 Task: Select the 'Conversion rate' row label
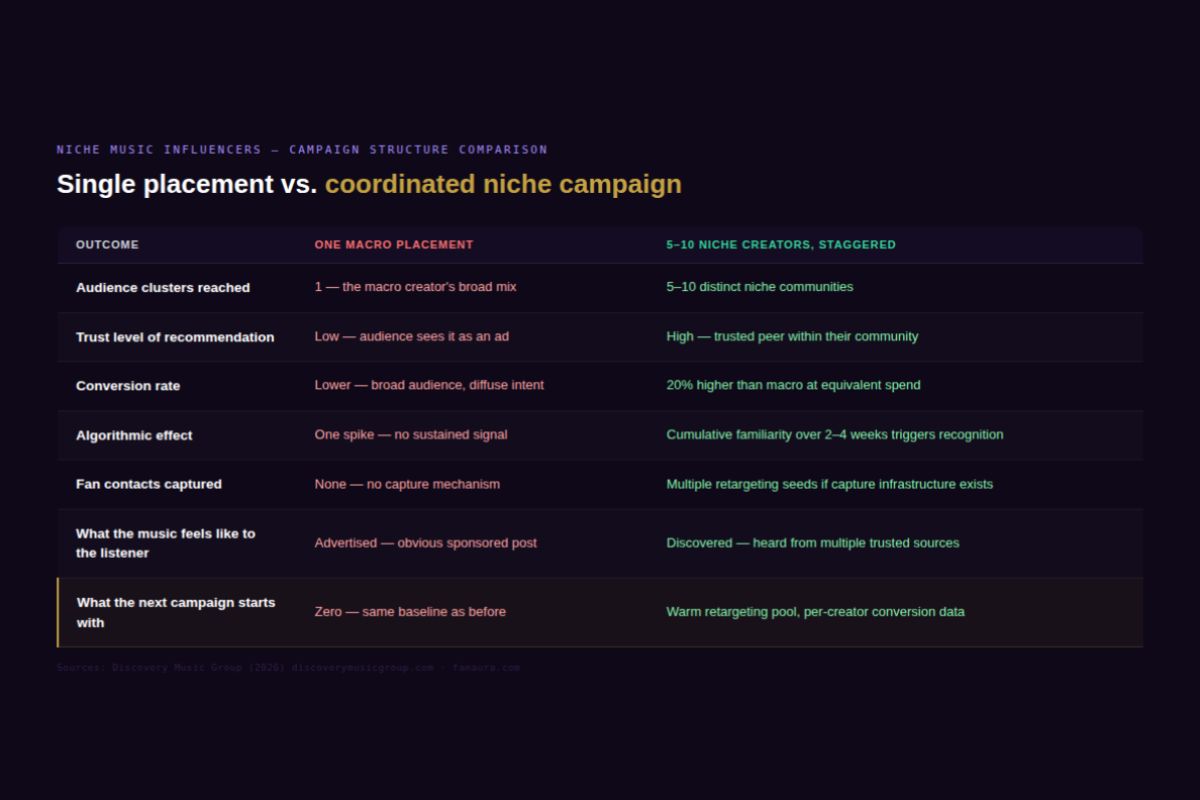tap(128, 386)
